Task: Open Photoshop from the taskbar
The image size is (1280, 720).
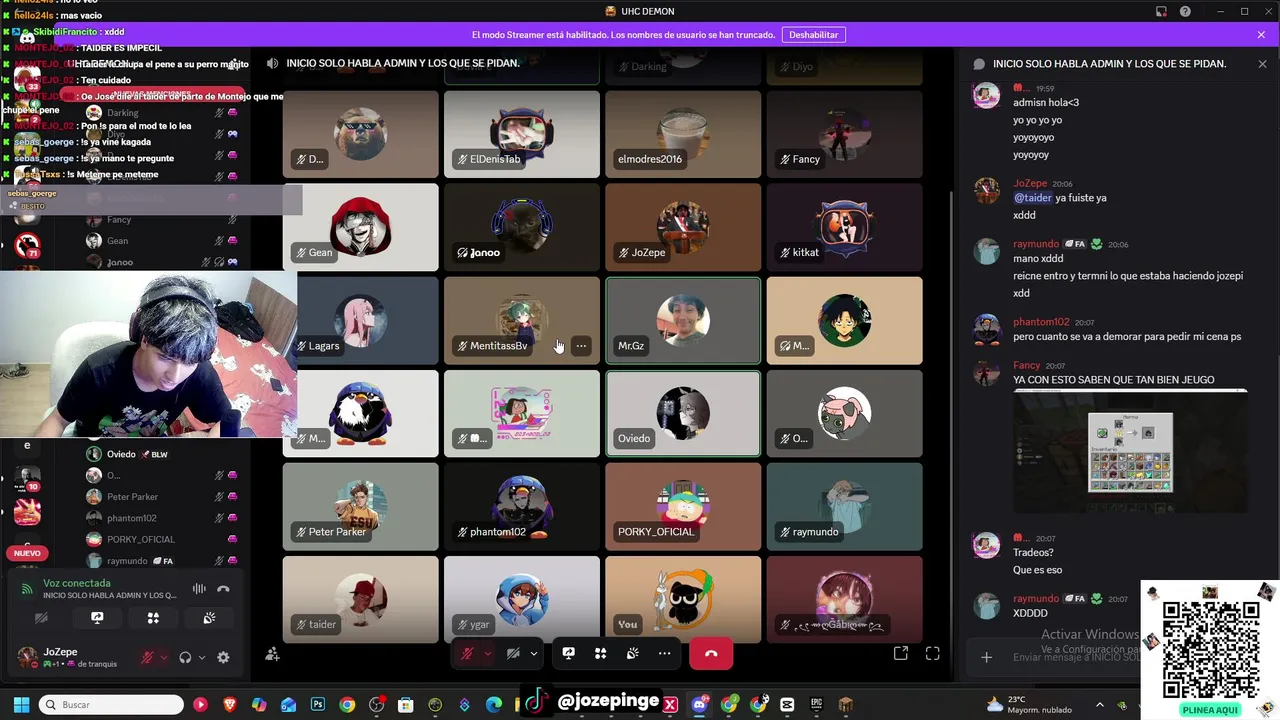Action: tap(318, 705)
